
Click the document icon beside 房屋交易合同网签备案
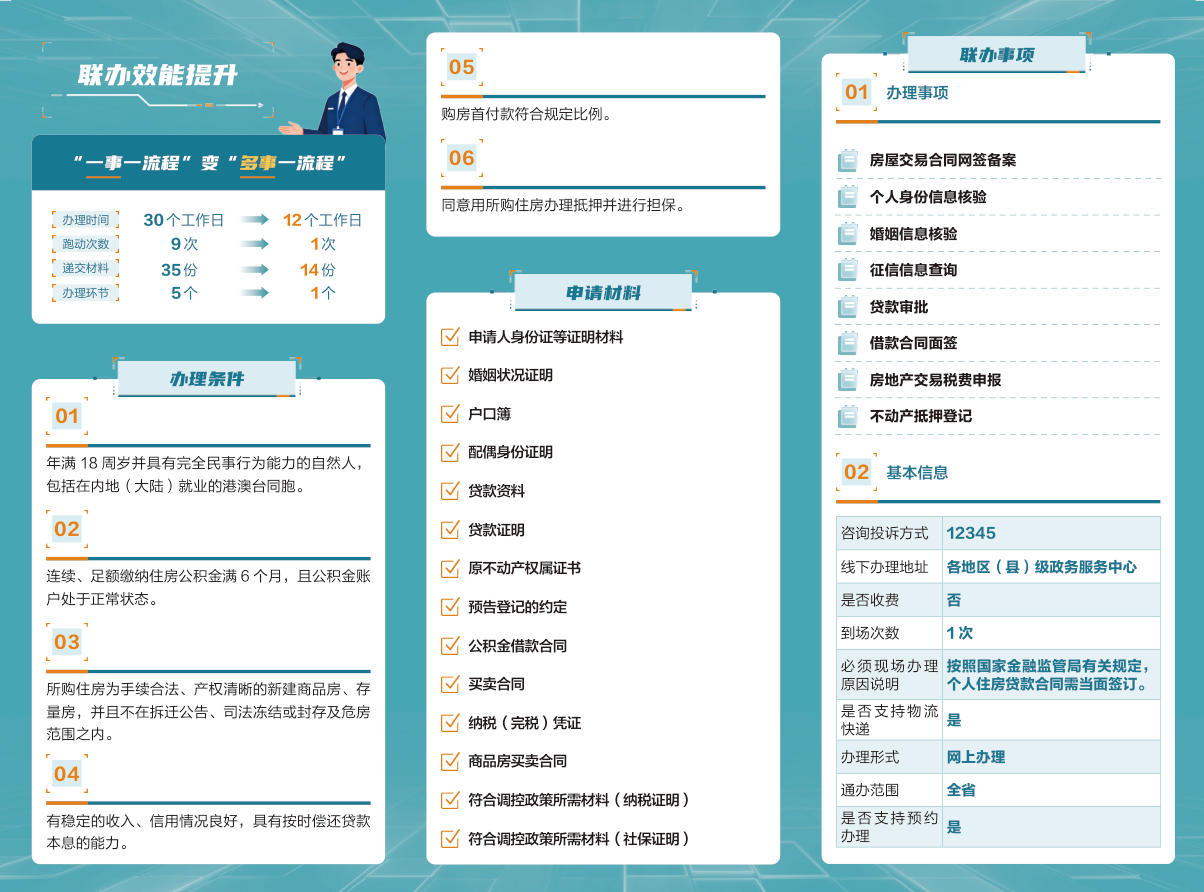(847, 160)
